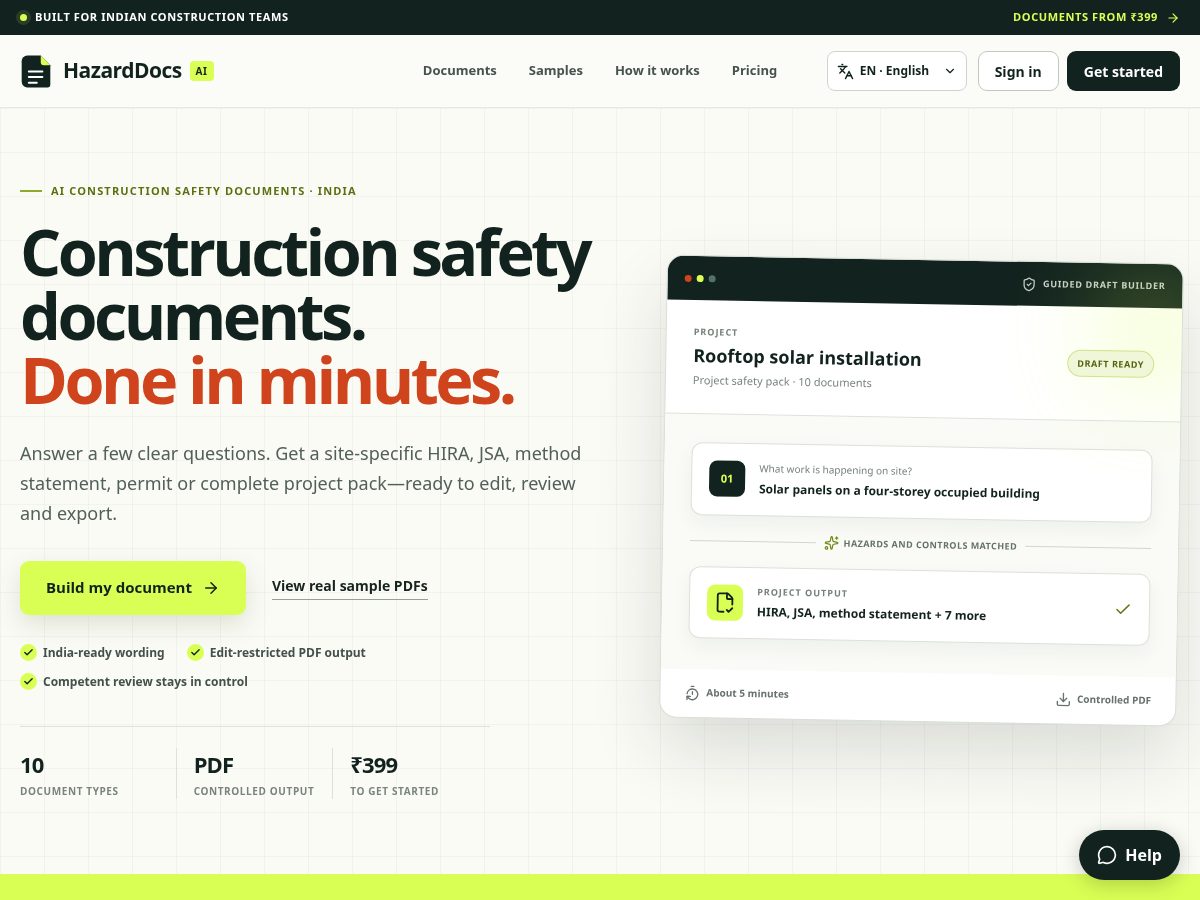
Task: Click shield icon by Guided Draft Builder
Action: tap(1028, 284)
